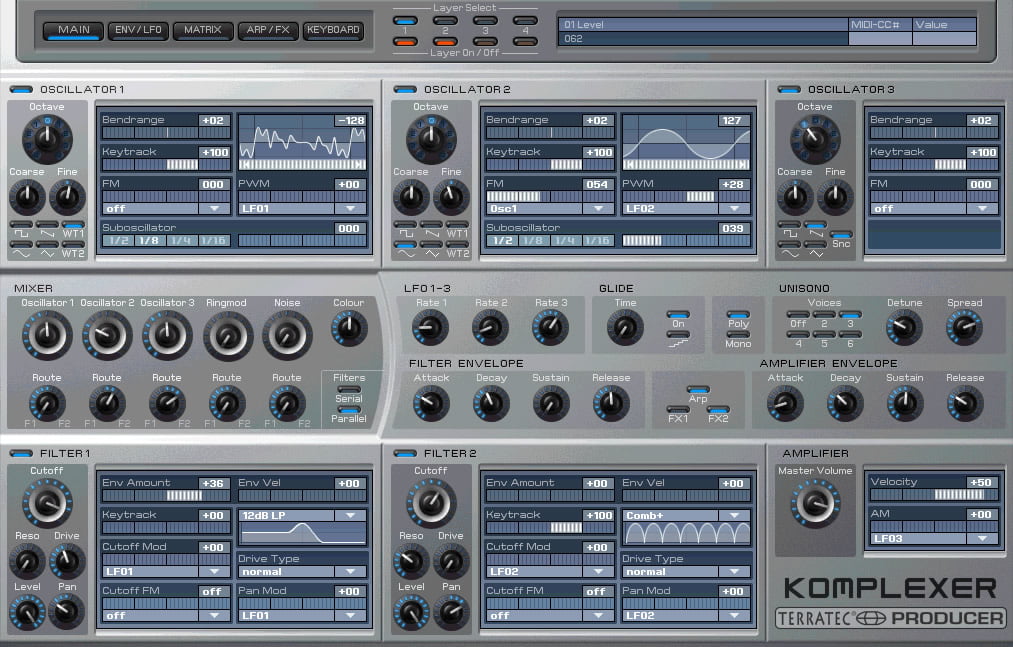The height and width of the screenshot is (647, 1013).
Task: Select the glide staircase mode button
Action: pyautogui.click(x=678, y=335)
